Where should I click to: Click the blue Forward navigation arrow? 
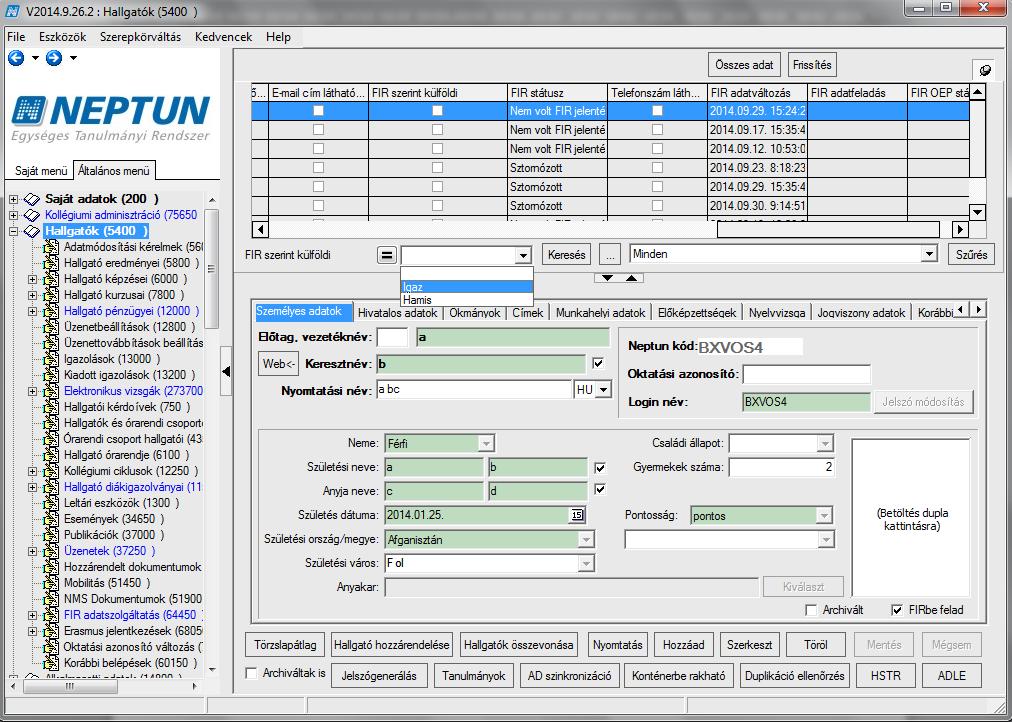[x=54, y=58]
